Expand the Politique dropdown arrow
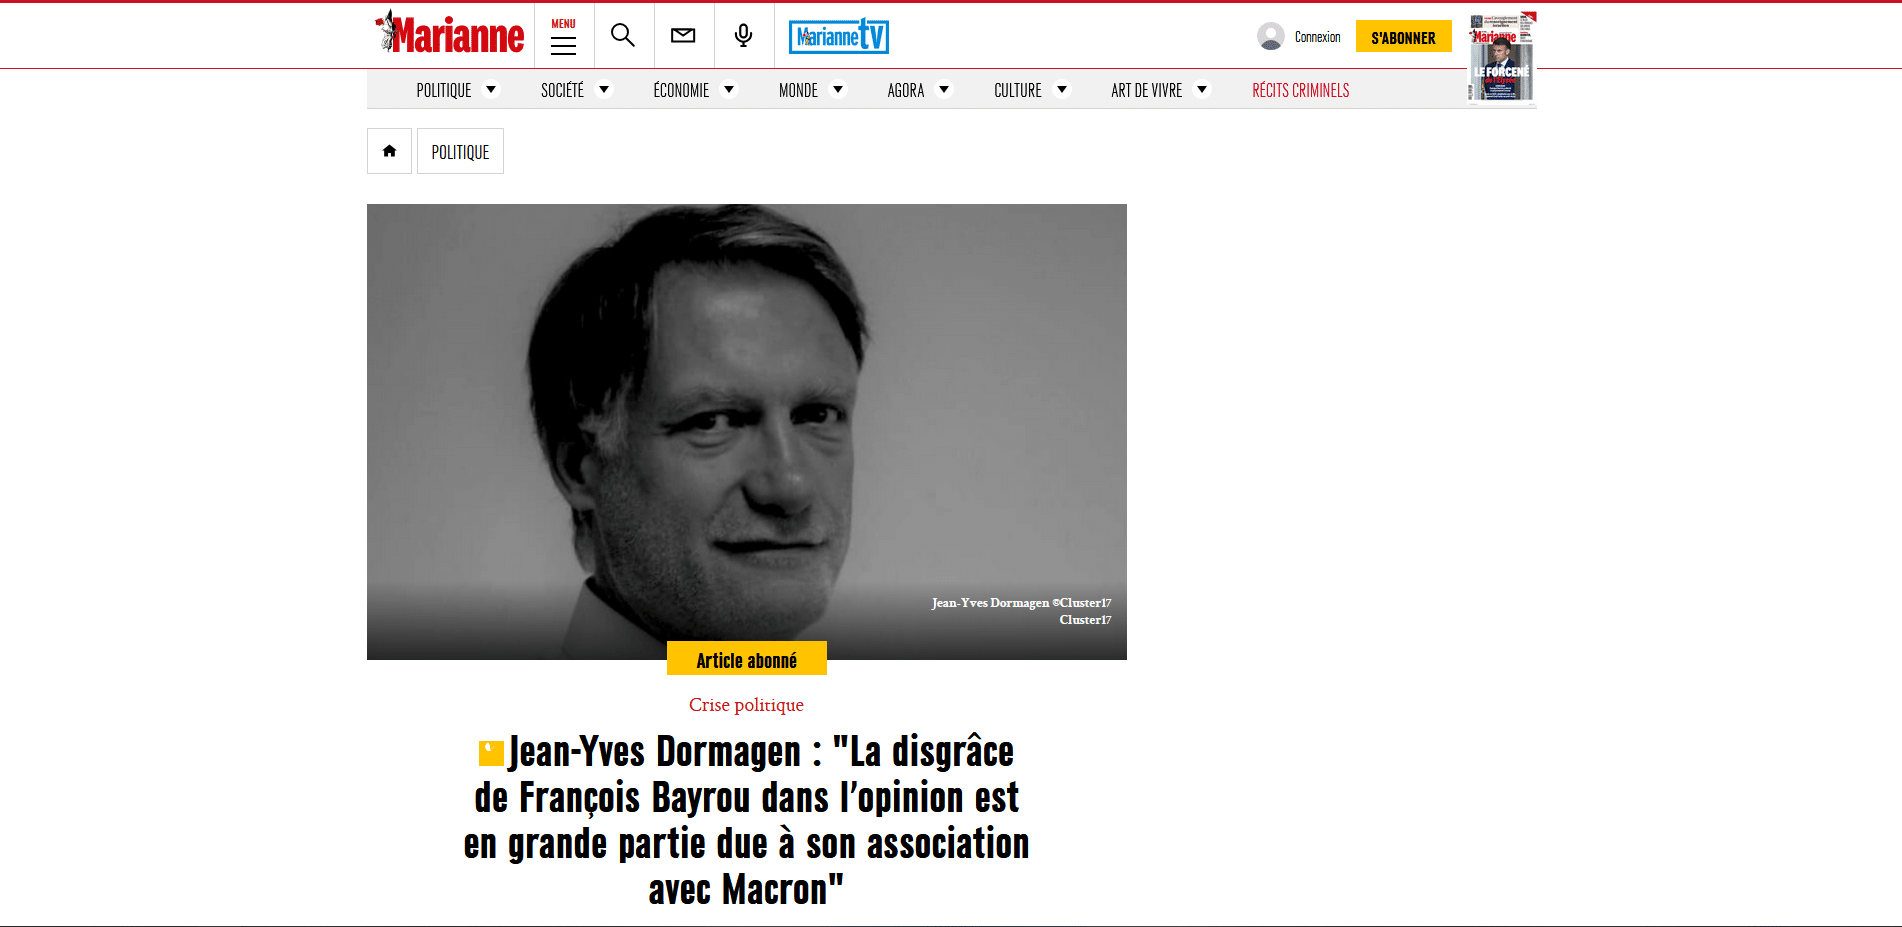 tap(491, 90)
